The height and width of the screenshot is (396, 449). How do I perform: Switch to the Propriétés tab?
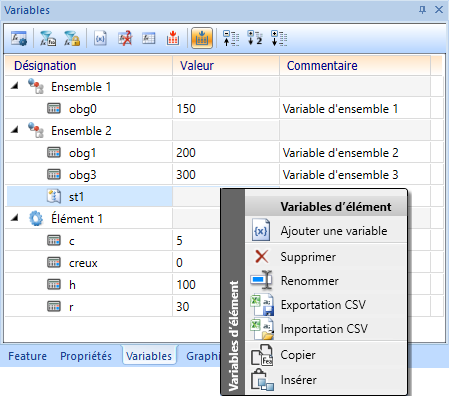point(86,356)
